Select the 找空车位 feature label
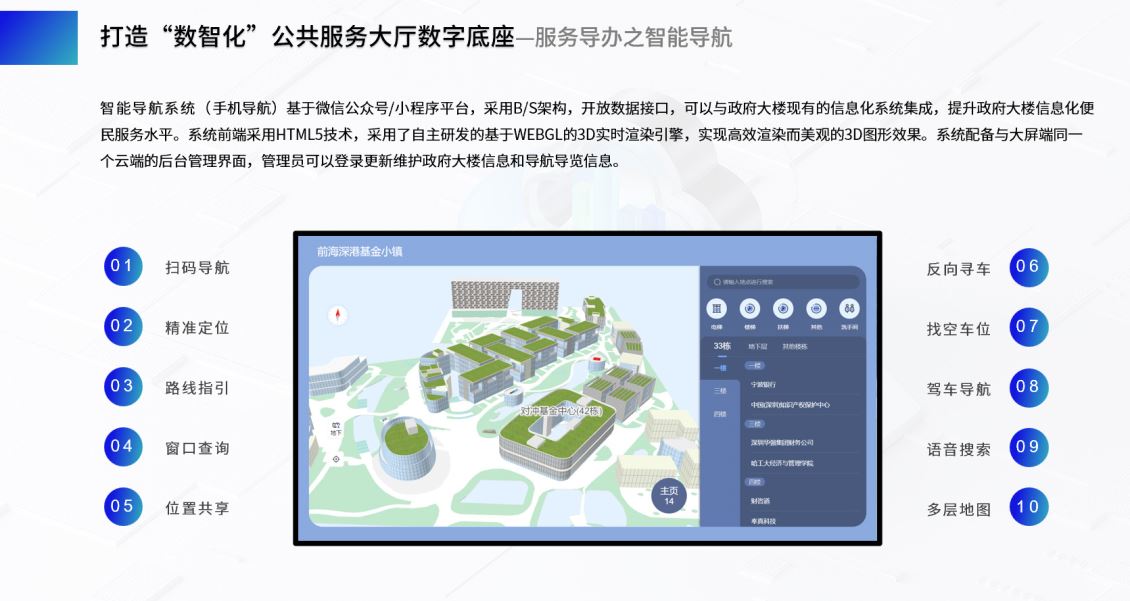Screen dimensions: 1130x601 958,329
